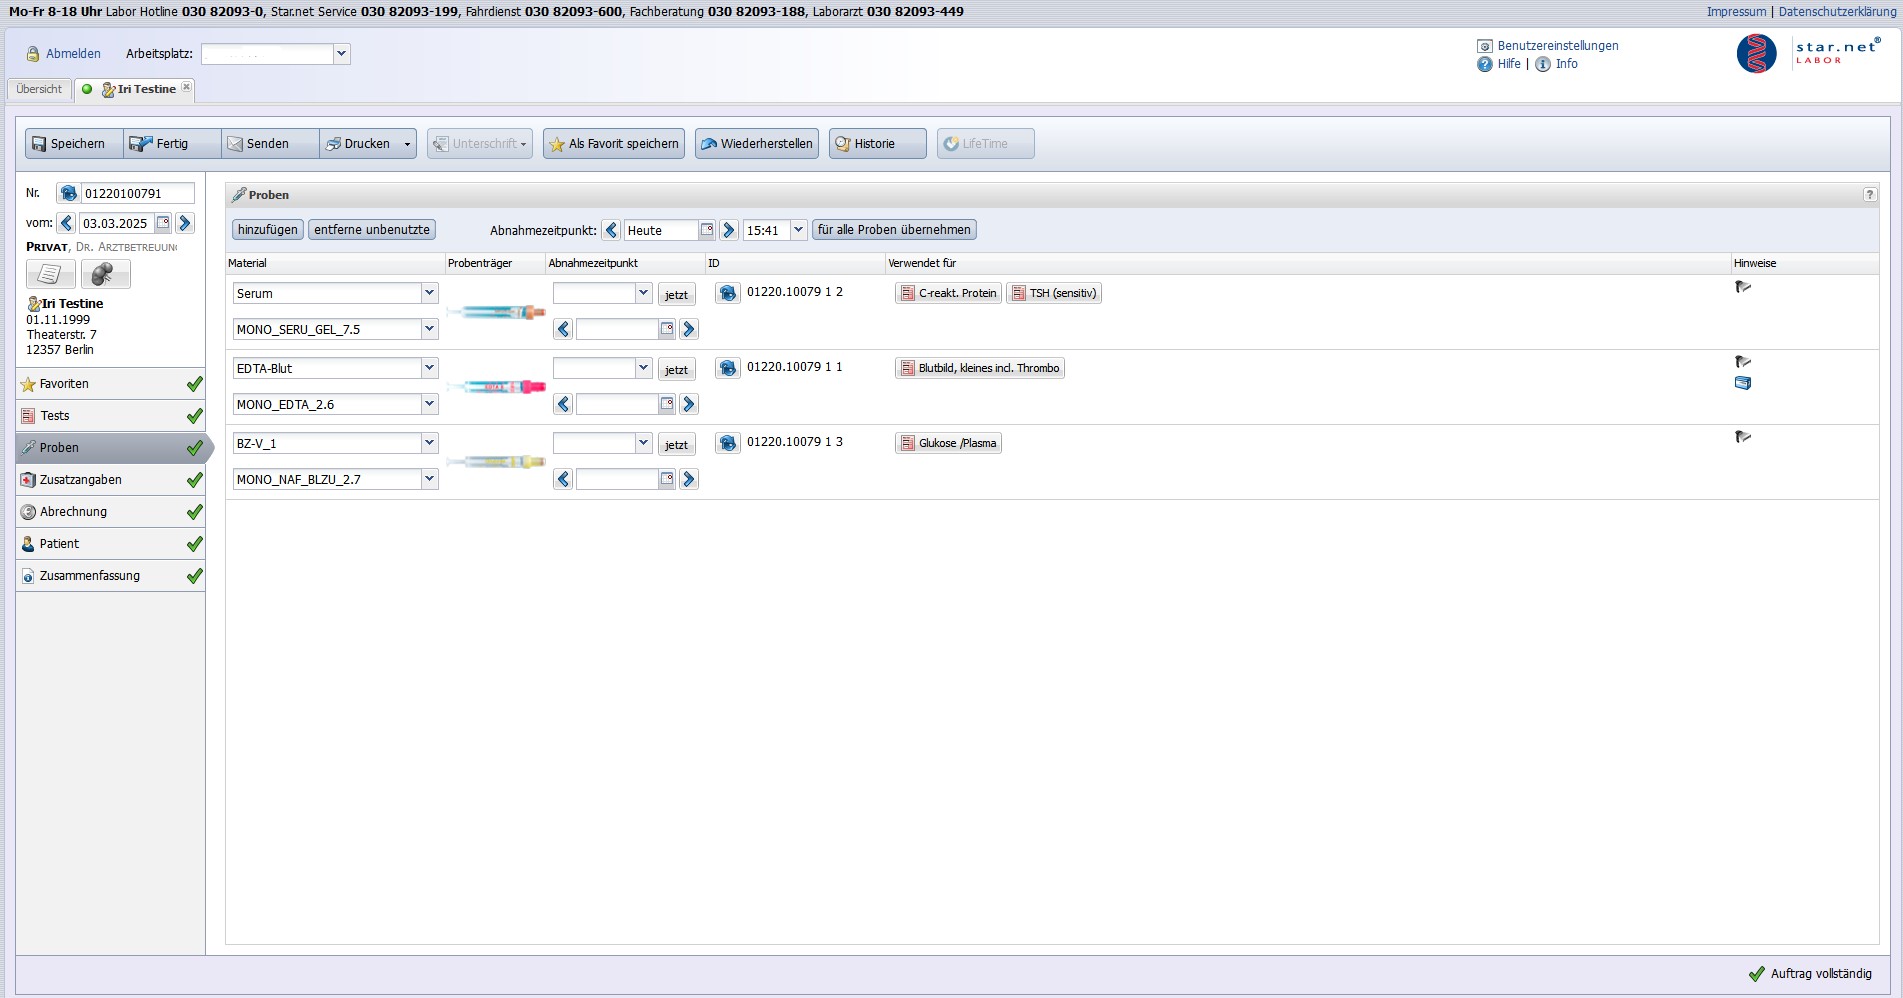Expand the 15:41 time dropdown
This screenshot has height=998, width=1903.
pyautogui.click(x=798, y=230)
